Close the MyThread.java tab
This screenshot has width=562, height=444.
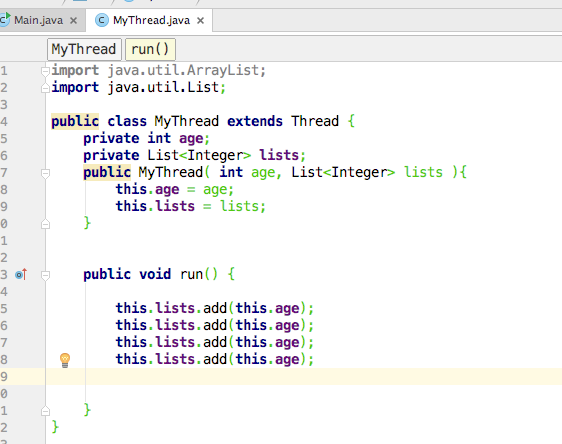[x=201, y=21]
